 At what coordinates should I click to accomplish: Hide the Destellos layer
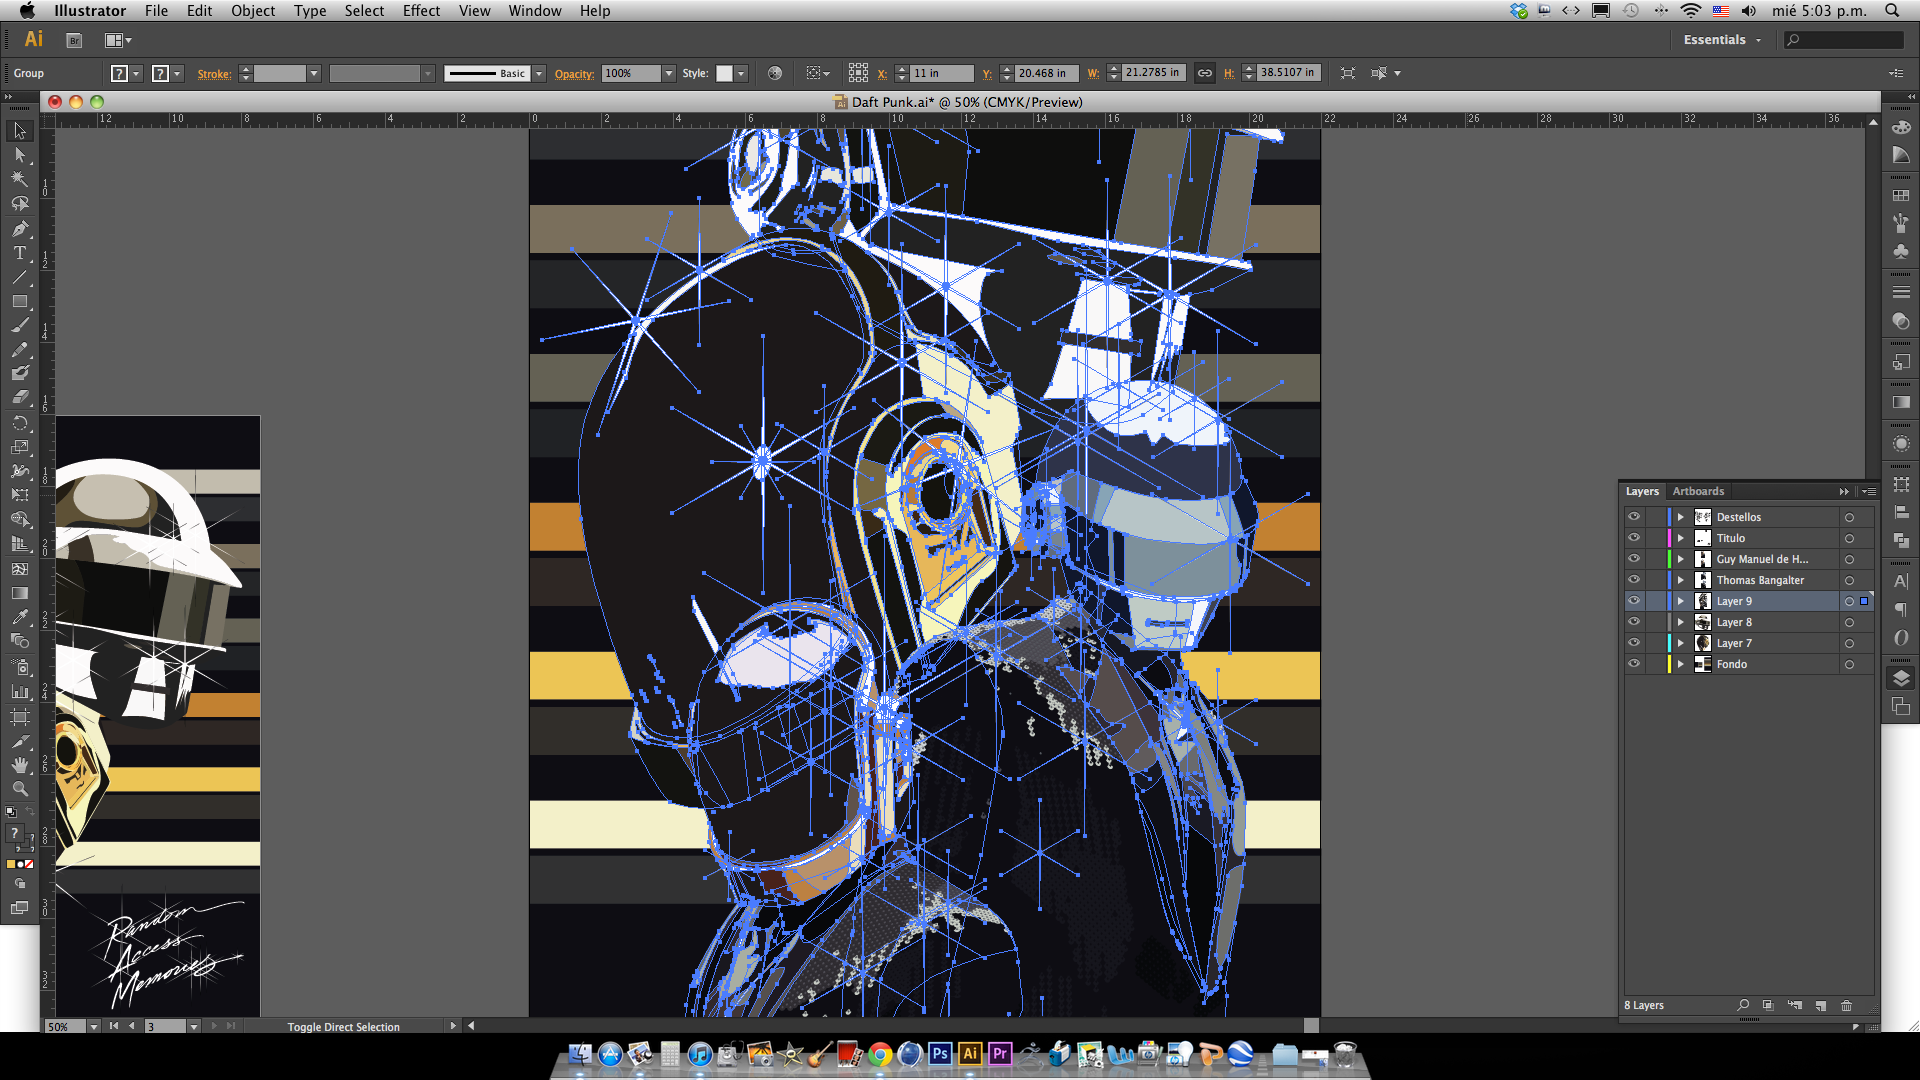click(1634, 517)
